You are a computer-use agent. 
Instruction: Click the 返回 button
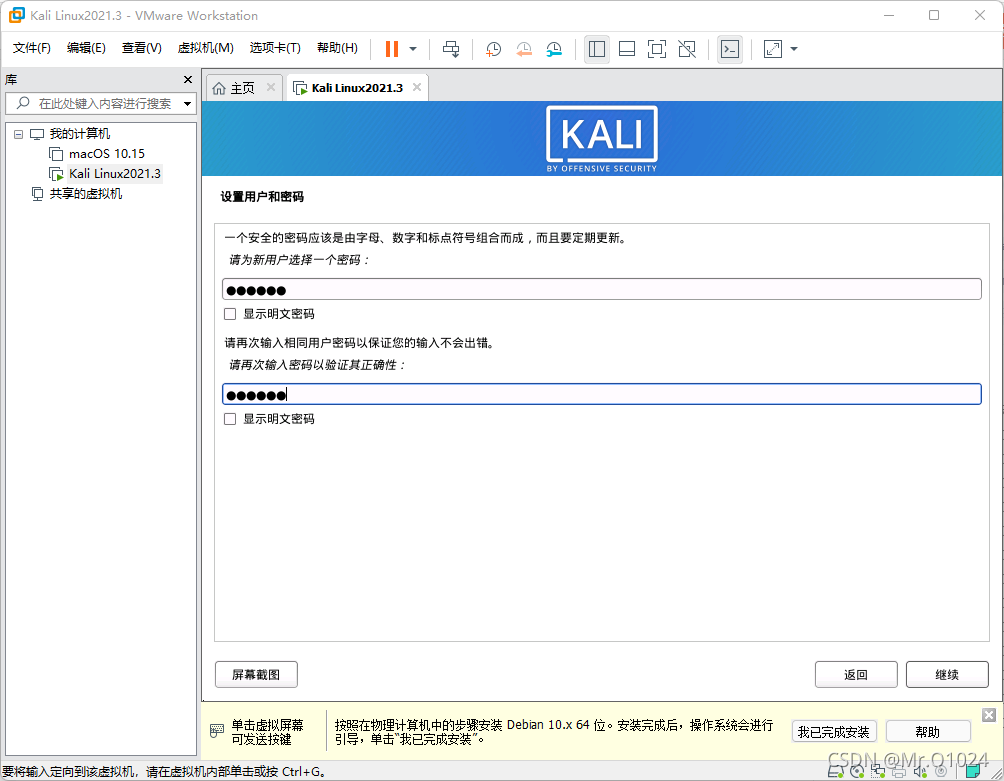point(856,675)
